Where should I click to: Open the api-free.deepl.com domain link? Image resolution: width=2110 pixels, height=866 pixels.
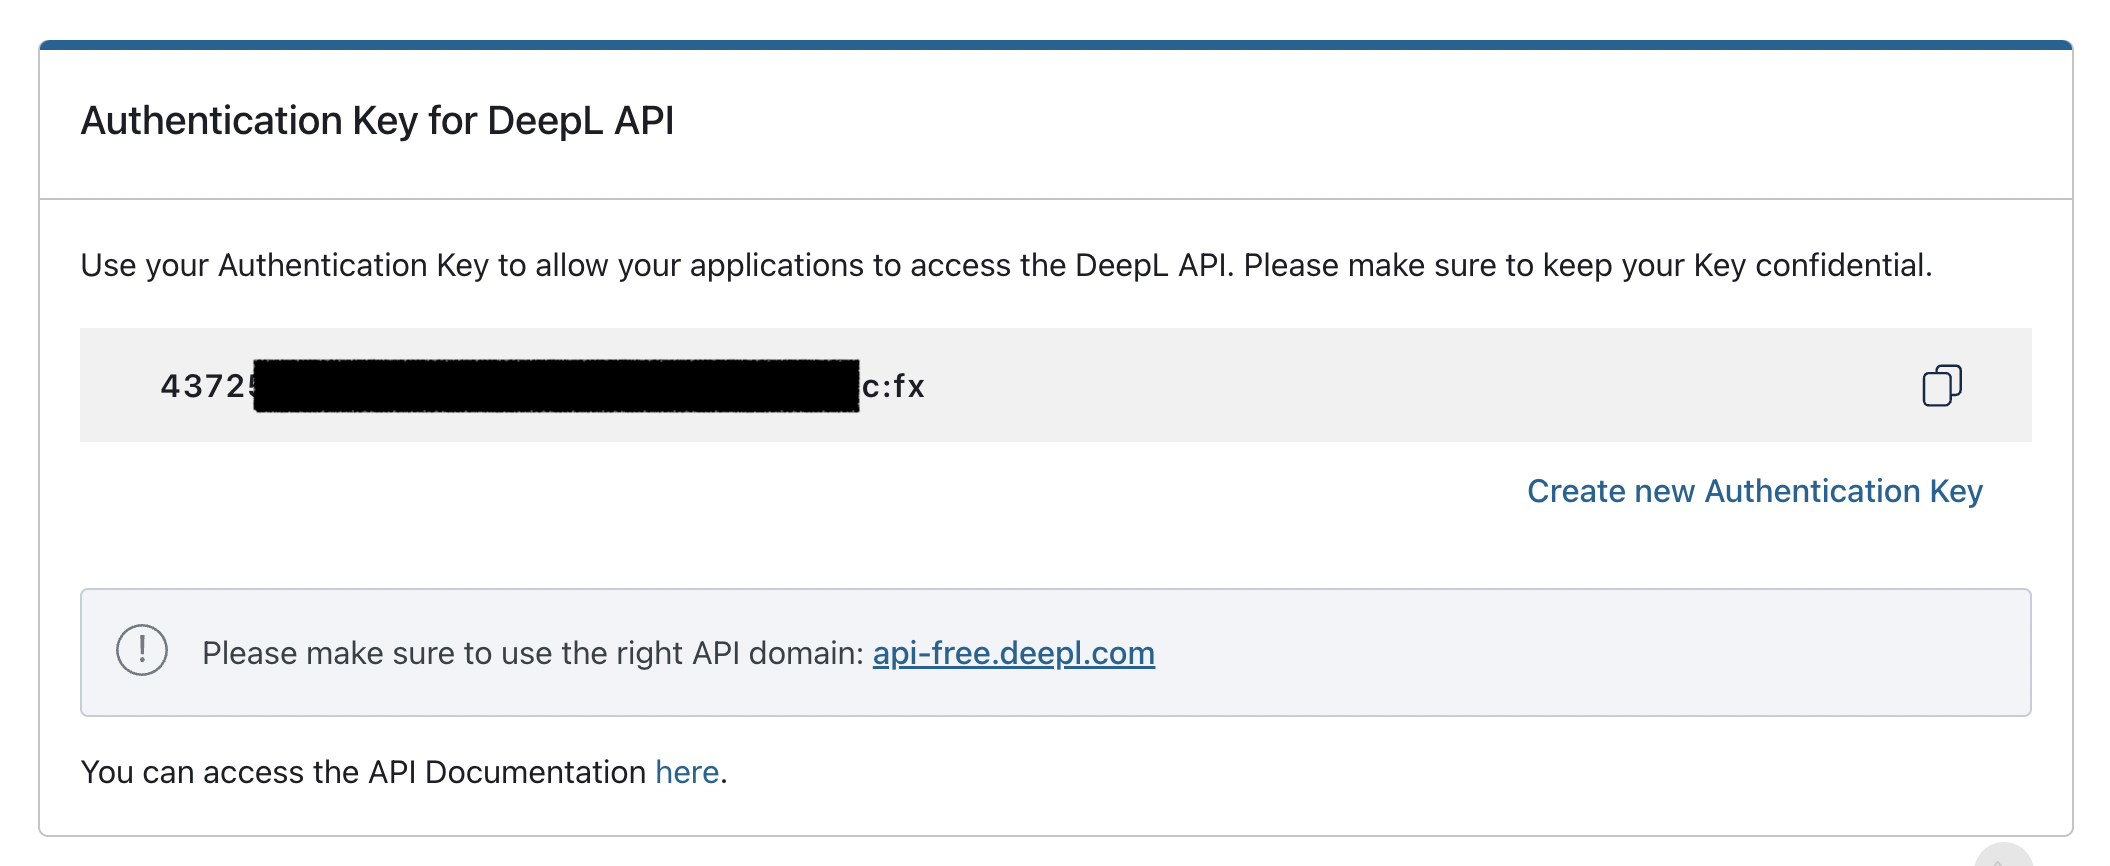tap(1013, 653)
